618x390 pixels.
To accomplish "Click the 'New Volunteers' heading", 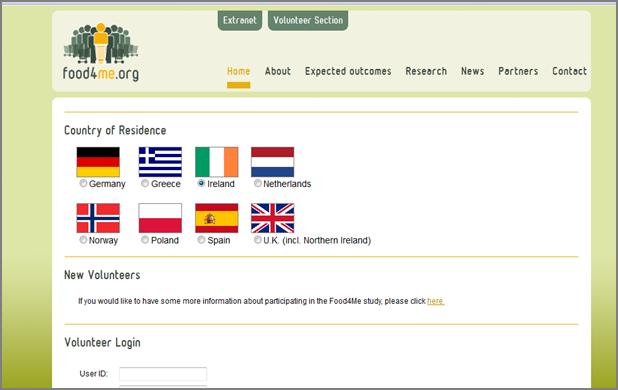I will tap(102, 275).
